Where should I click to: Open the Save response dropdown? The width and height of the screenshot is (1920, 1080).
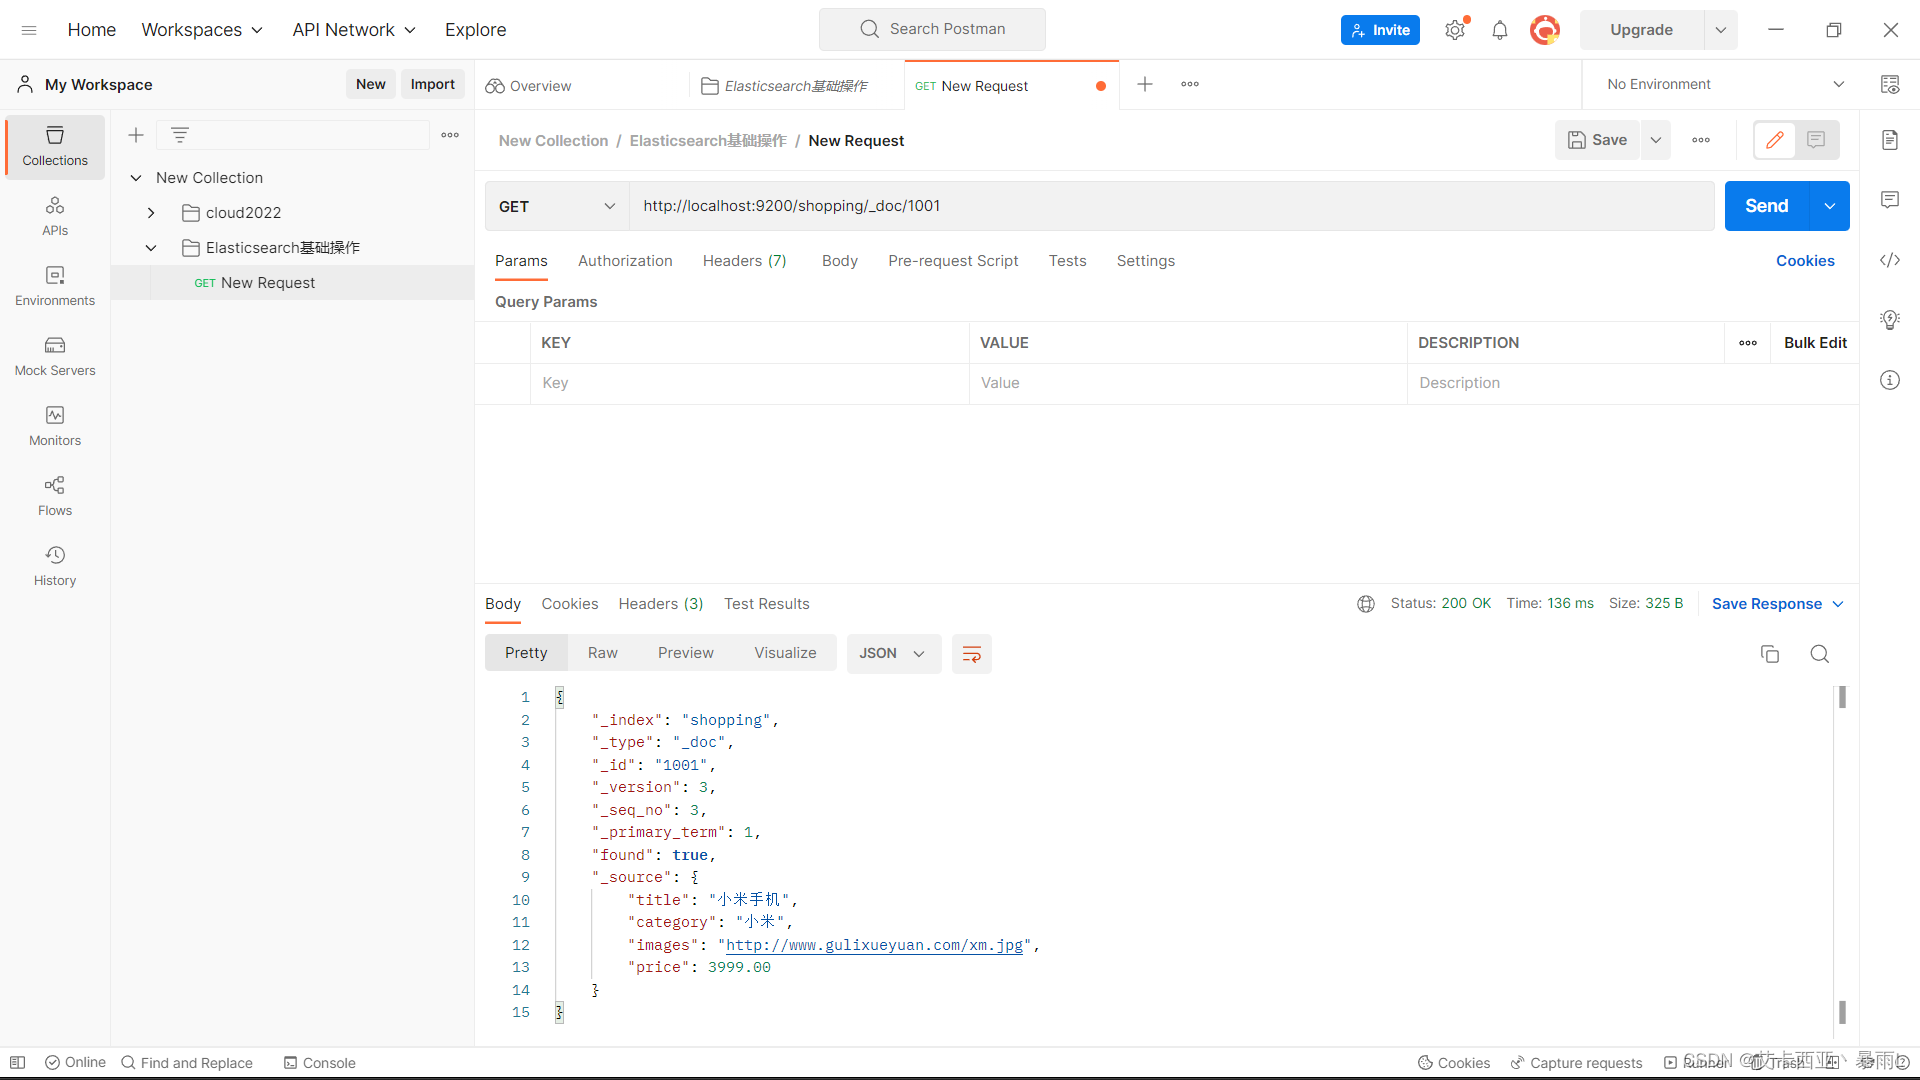point(1834,605)
